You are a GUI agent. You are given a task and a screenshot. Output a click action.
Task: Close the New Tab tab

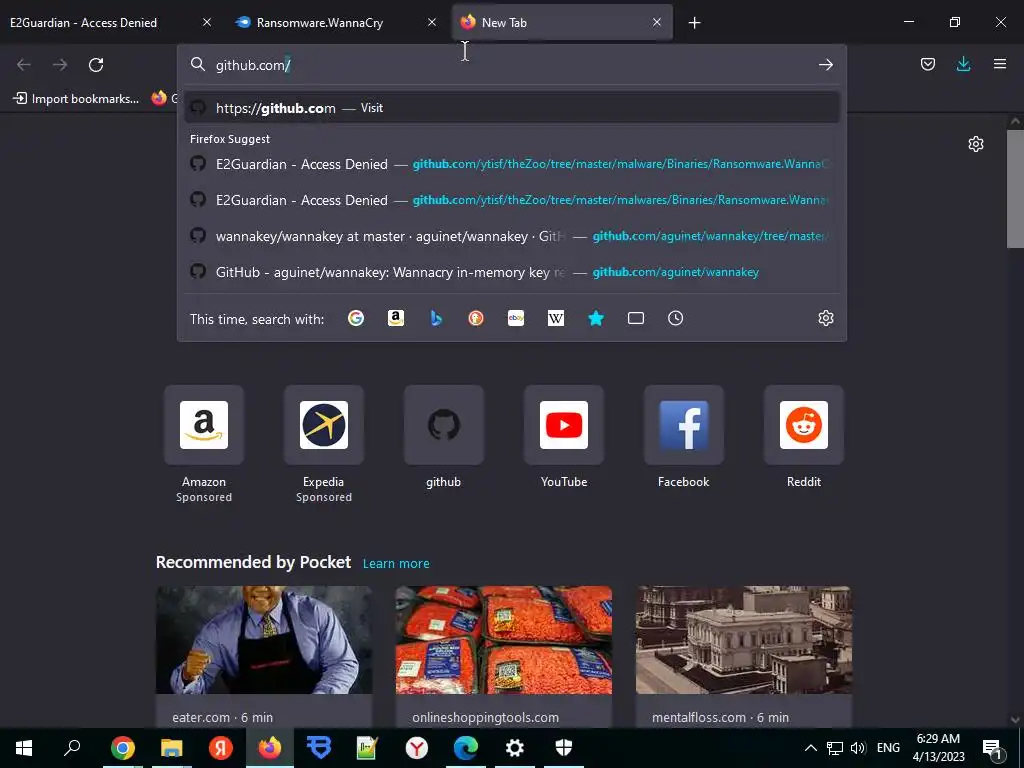tap(656, 22)
